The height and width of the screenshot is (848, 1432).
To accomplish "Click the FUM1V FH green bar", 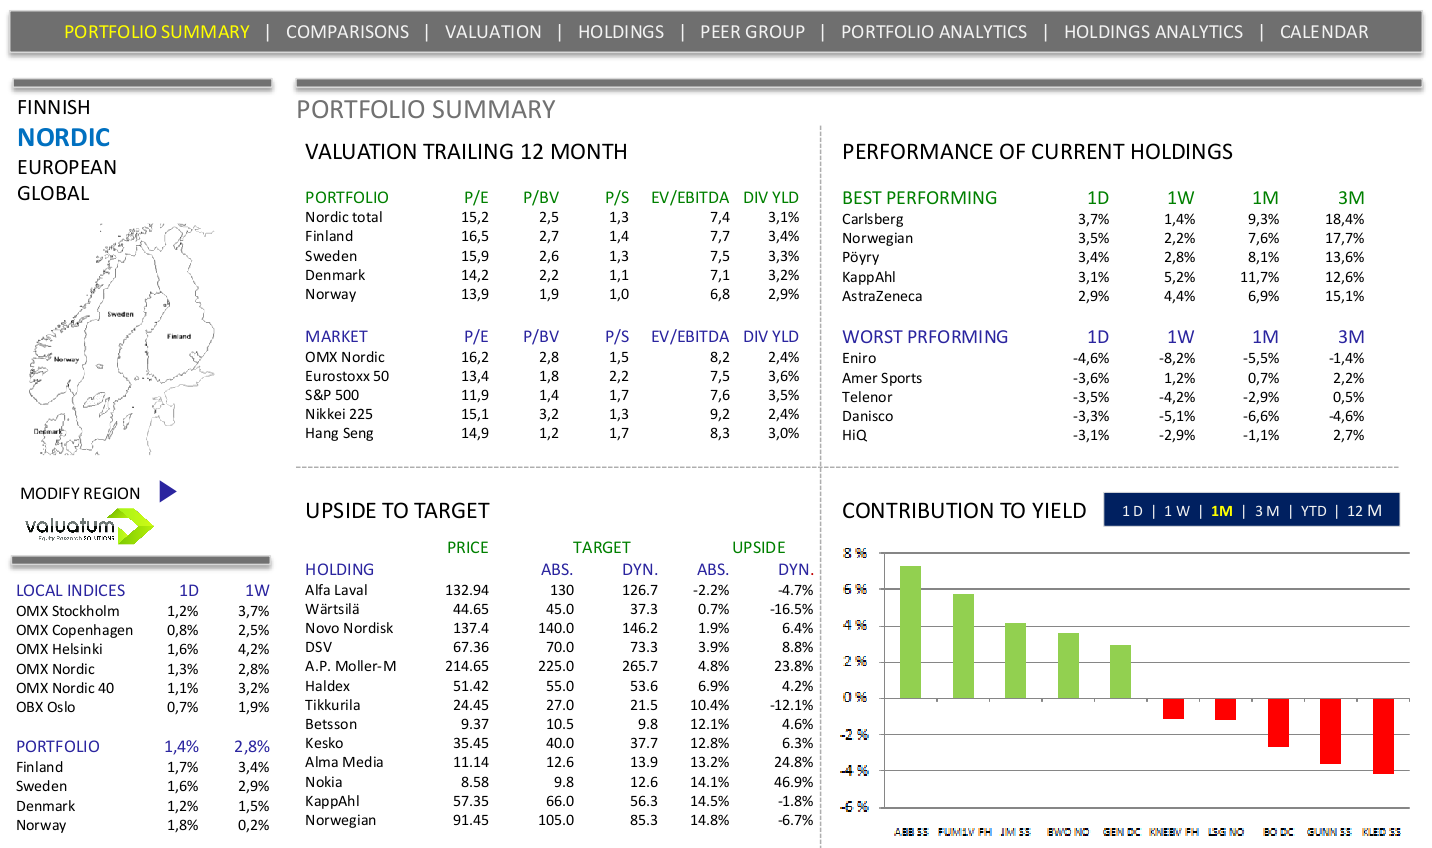I will tap(963, 646).
